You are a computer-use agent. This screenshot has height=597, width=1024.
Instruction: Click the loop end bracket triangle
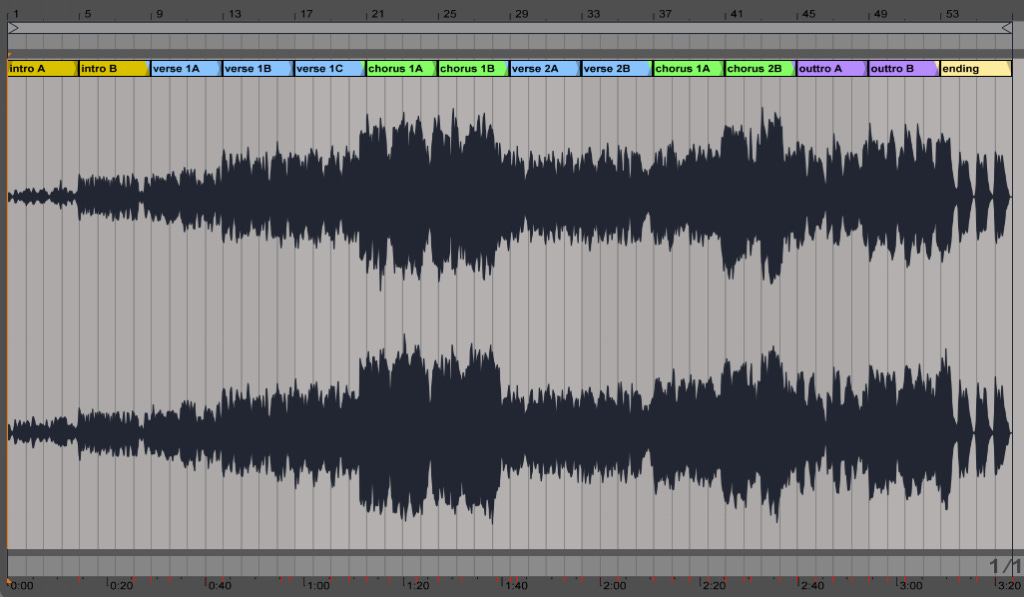[1006, 28]
